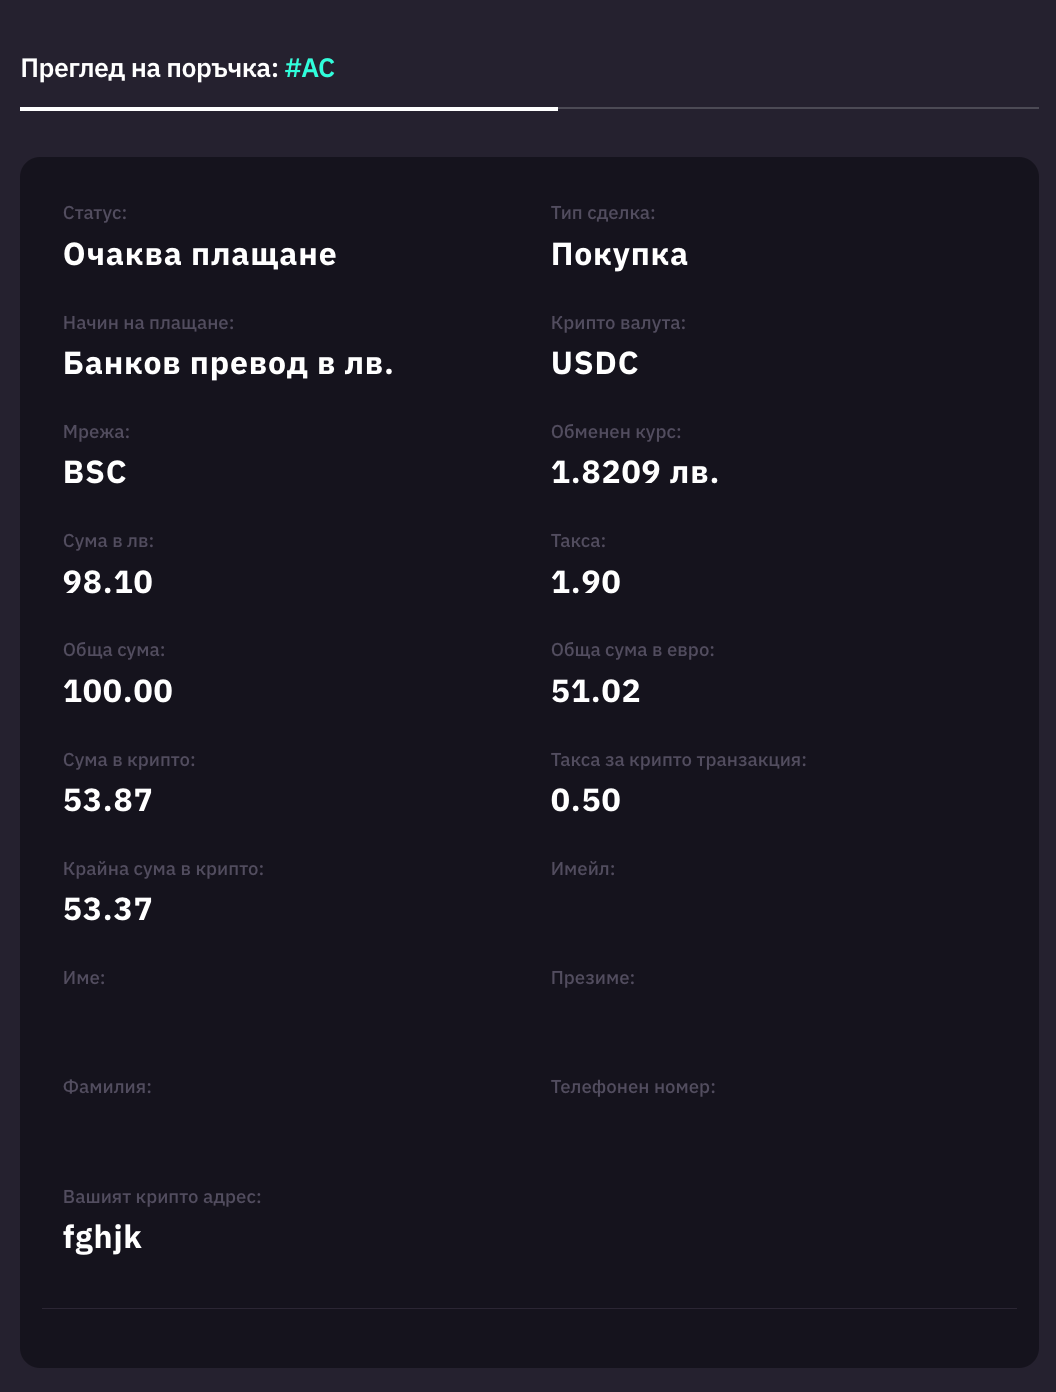Click the 0.50 crypto transaction fee
The width and height of the screenshot is (1056, 1392).
[586, 800]
